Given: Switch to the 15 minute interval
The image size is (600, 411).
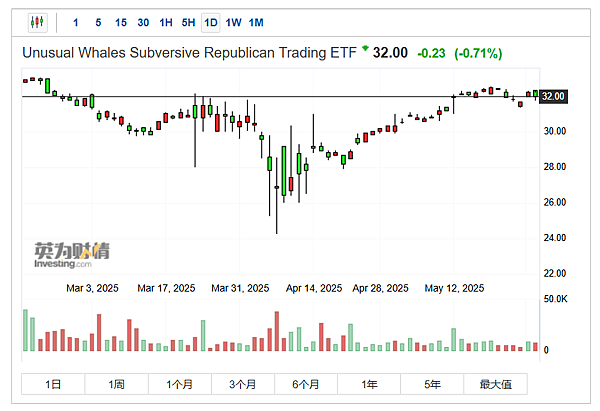Looking at the screenshot, I should (x=121, y=23).
